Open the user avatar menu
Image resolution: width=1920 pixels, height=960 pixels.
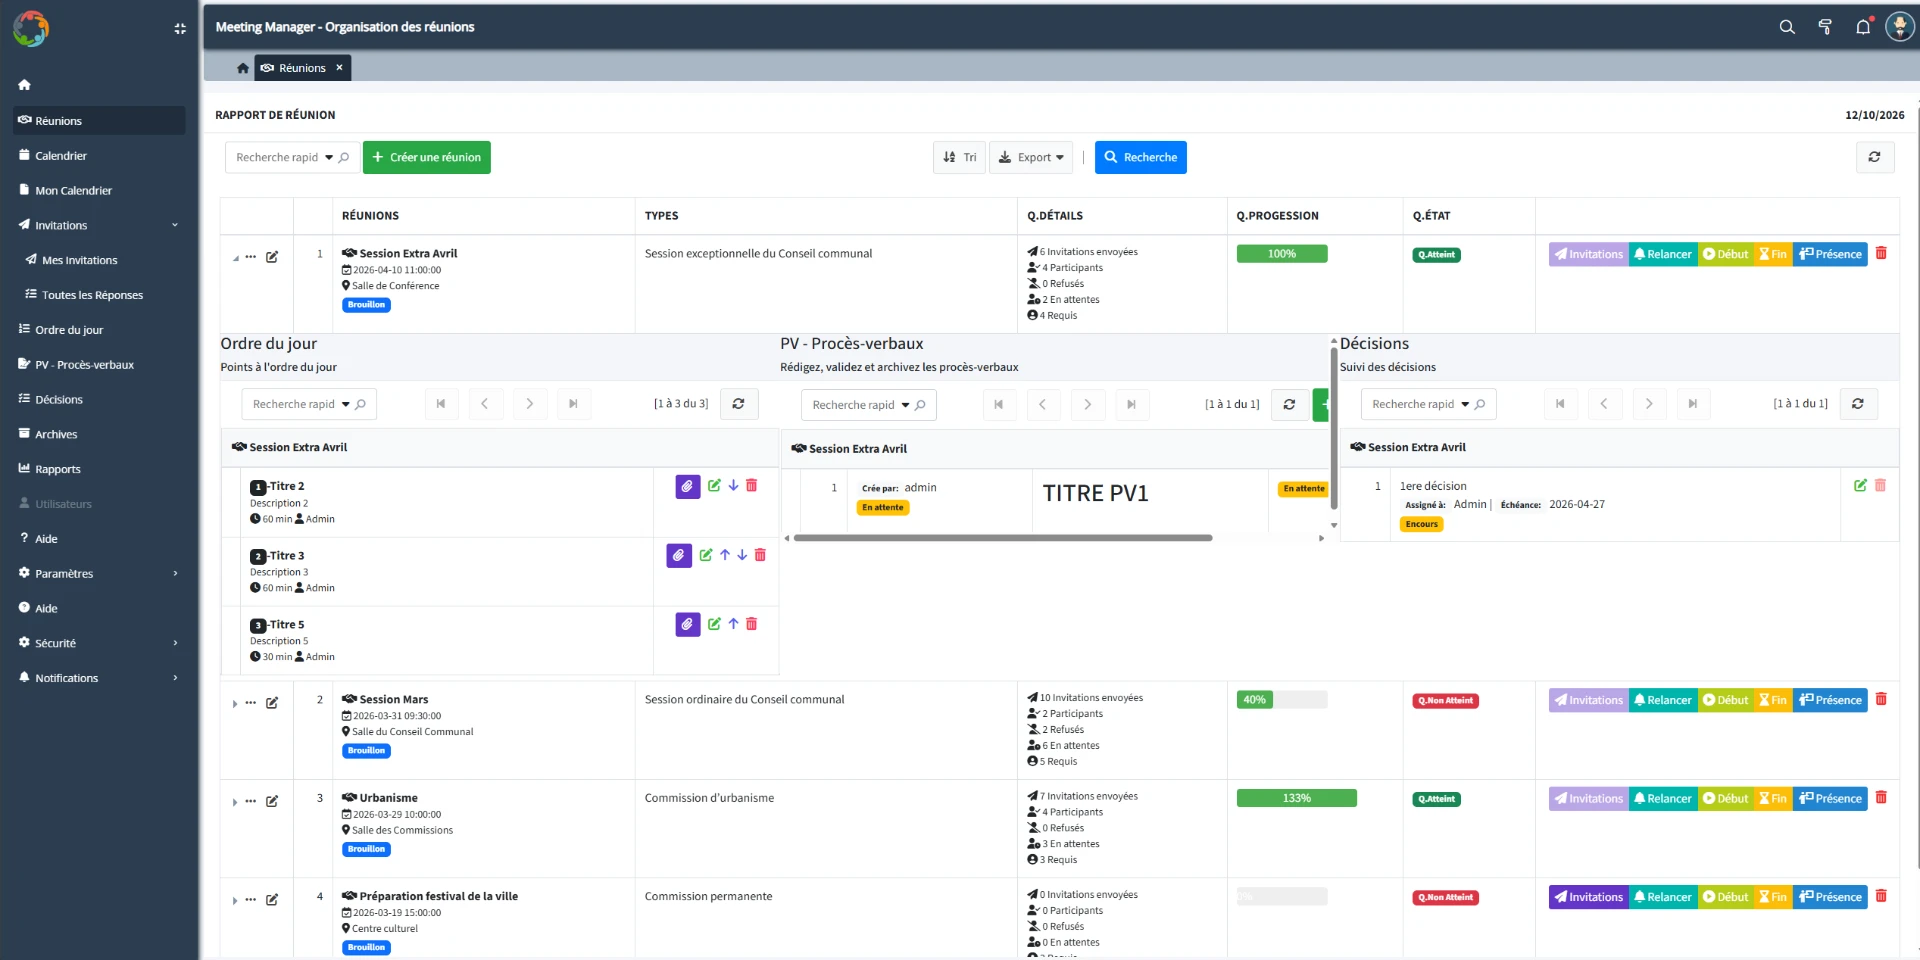pyautogui.click(x=1899, y=26)
